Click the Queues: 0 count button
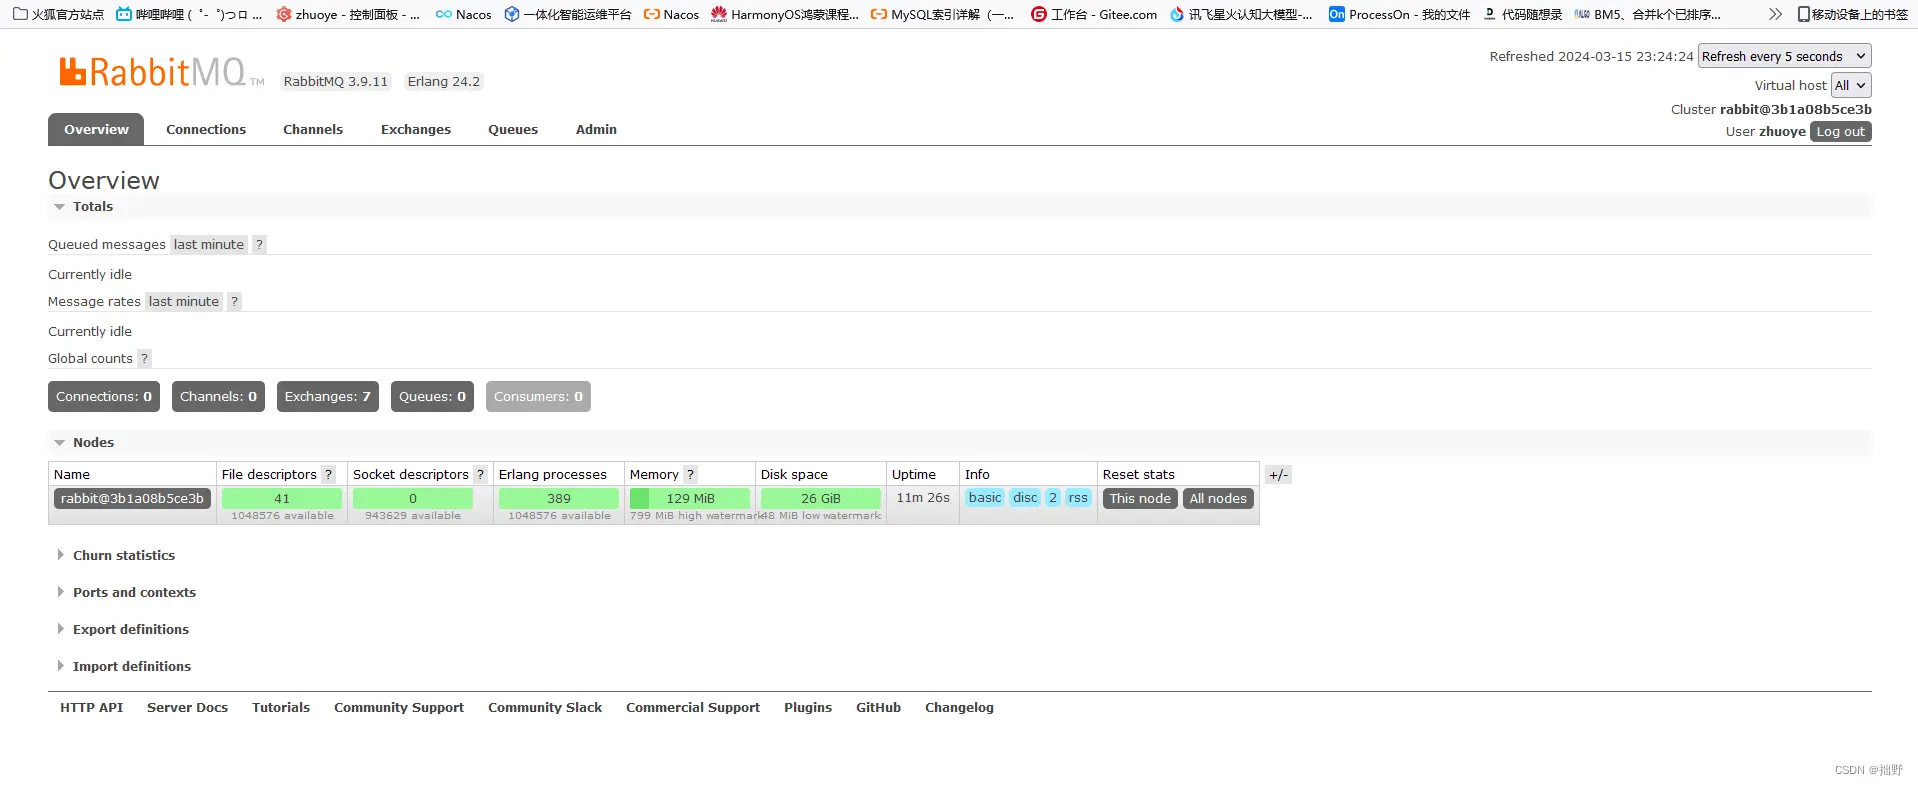 pos(432,396)
